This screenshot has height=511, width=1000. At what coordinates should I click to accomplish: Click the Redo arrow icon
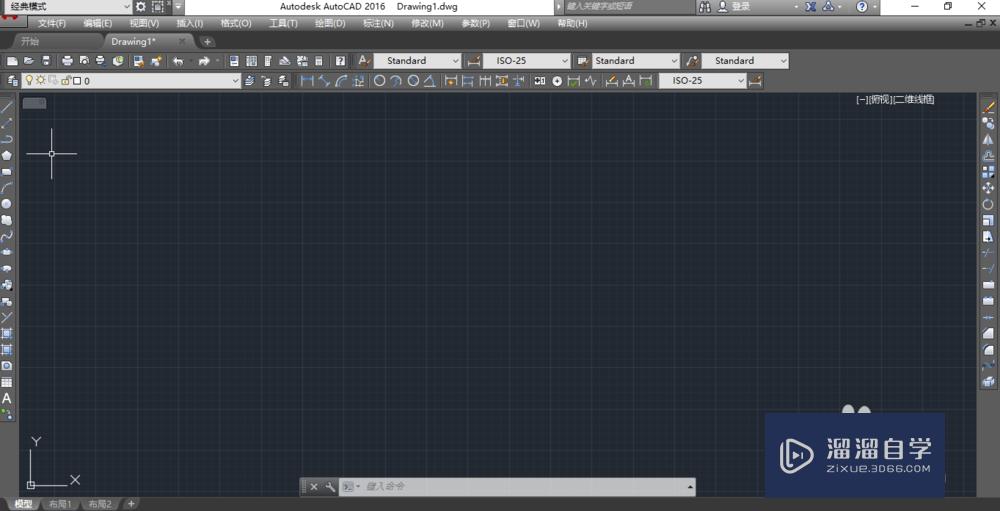click(204, 61)
